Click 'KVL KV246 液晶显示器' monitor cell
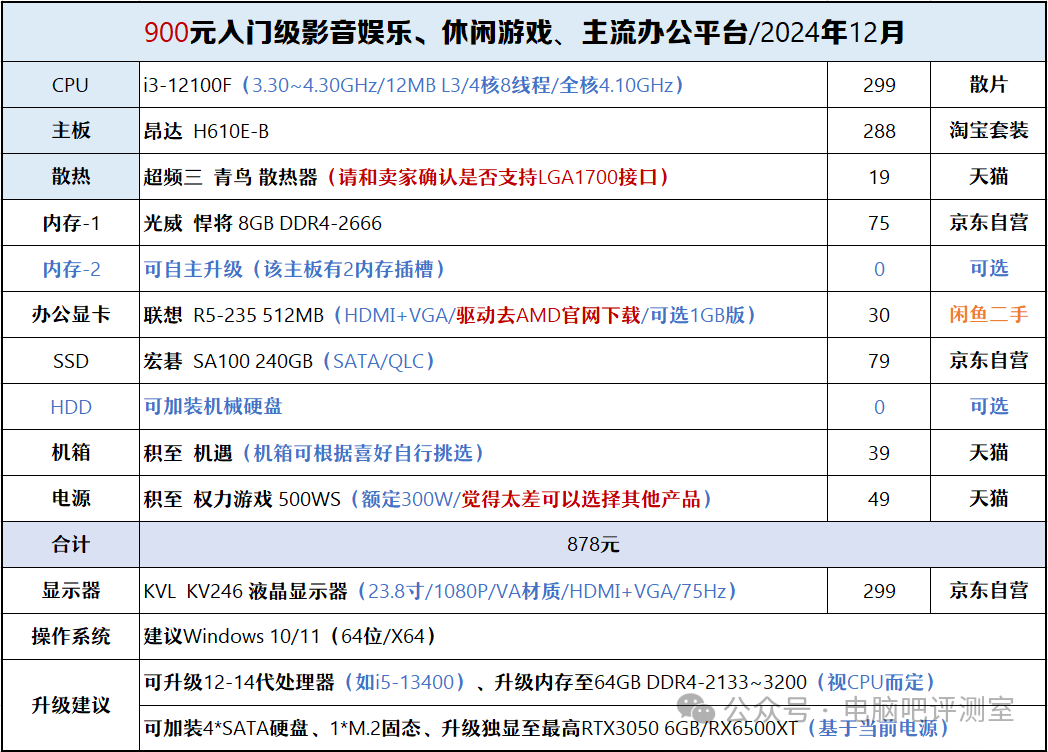Screen dimensions: 1048x752 [483, 592]
